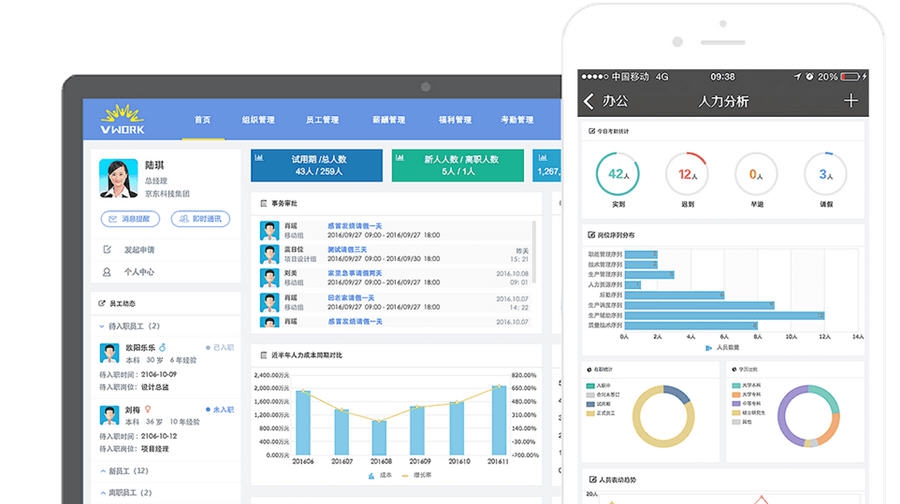Open 陆琪's profile avatar picture
Viewport: 900px width, 504px height.
(x=118, y=178)
